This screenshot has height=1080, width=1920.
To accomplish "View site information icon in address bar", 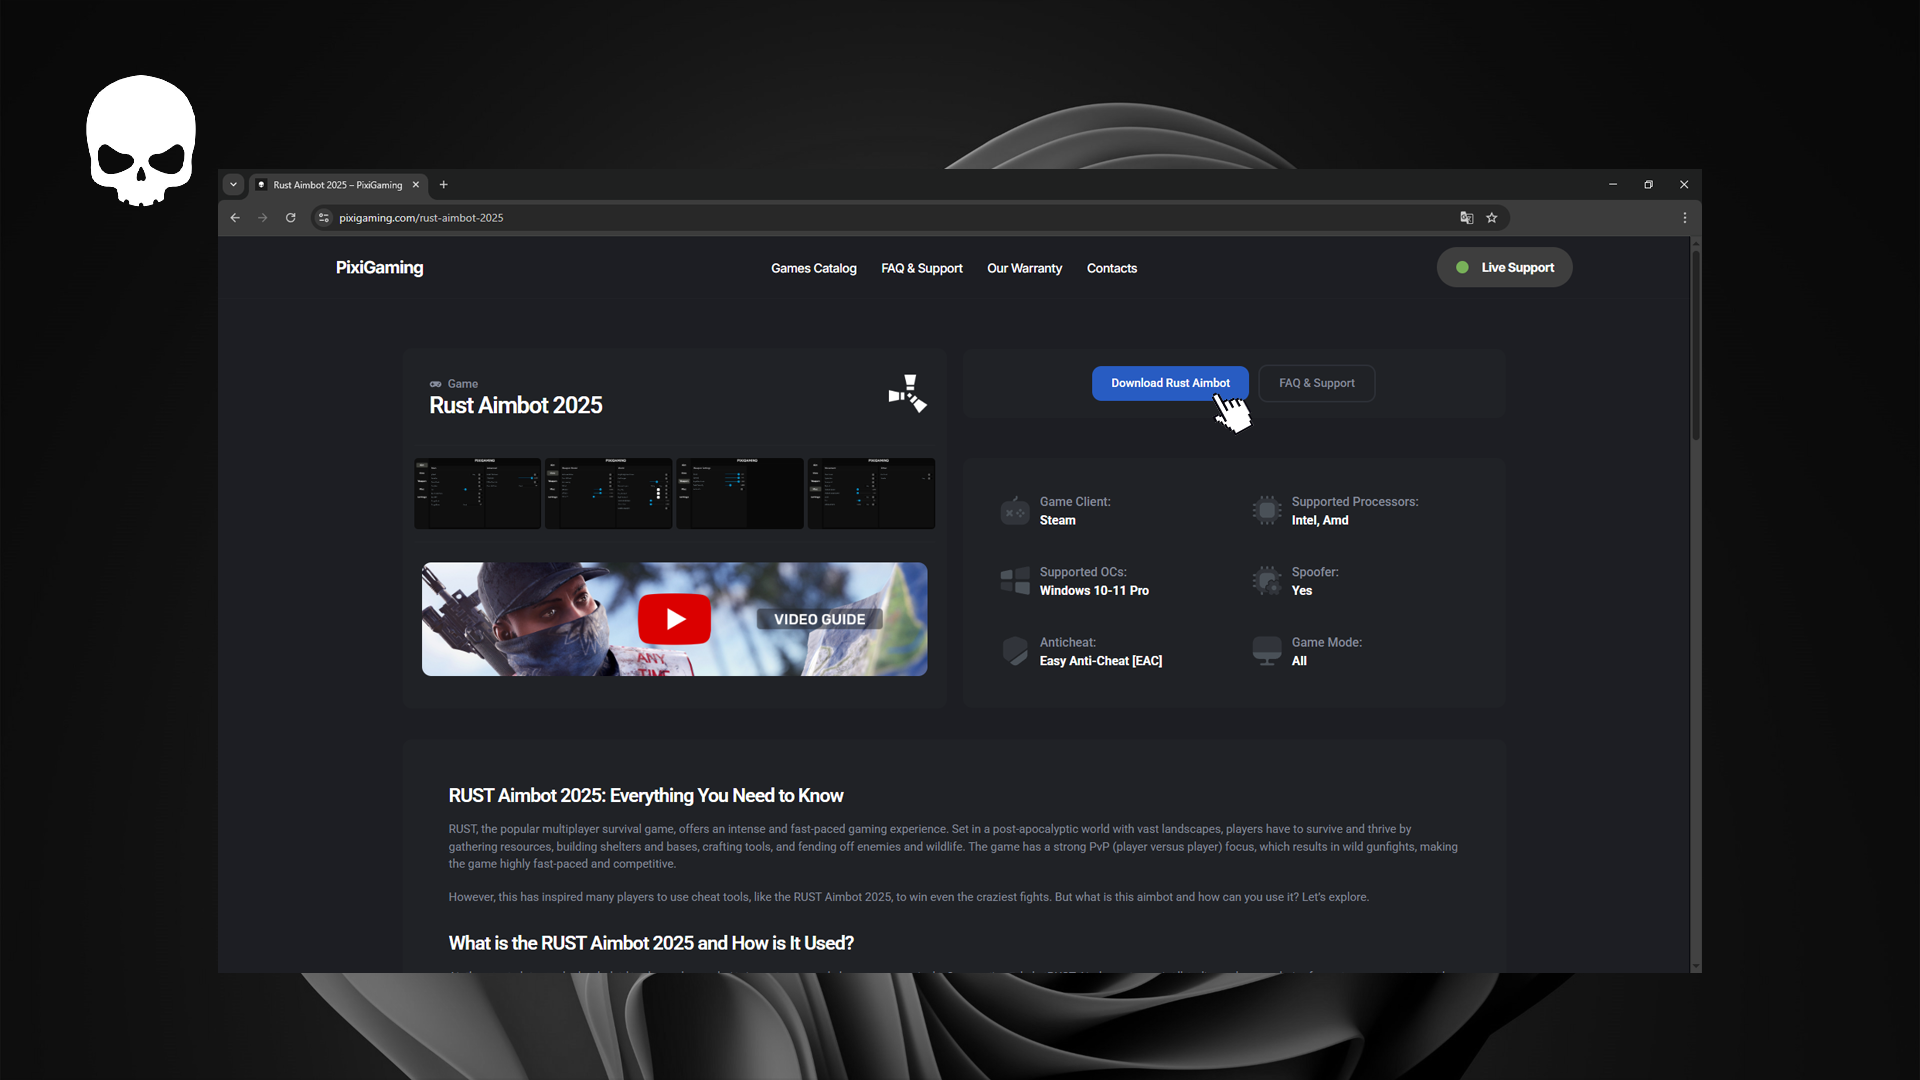I will click(x=324, y=218).
